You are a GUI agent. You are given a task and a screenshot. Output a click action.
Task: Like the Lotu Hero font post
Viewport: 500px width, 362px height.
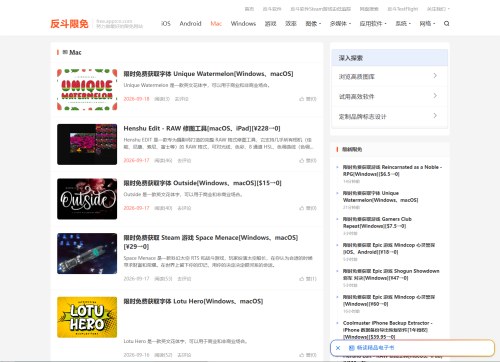coord(308,355)
